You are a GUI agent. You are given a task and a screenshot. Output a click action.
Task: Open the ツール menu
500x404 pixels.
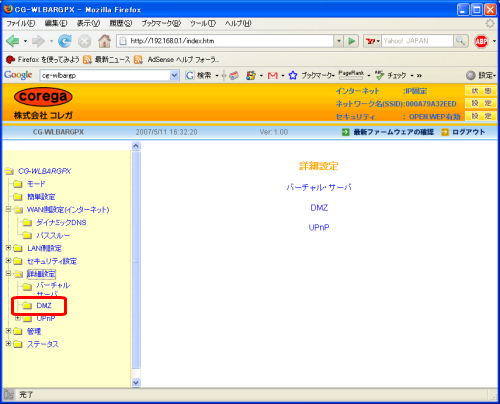(x=203, y=23)
